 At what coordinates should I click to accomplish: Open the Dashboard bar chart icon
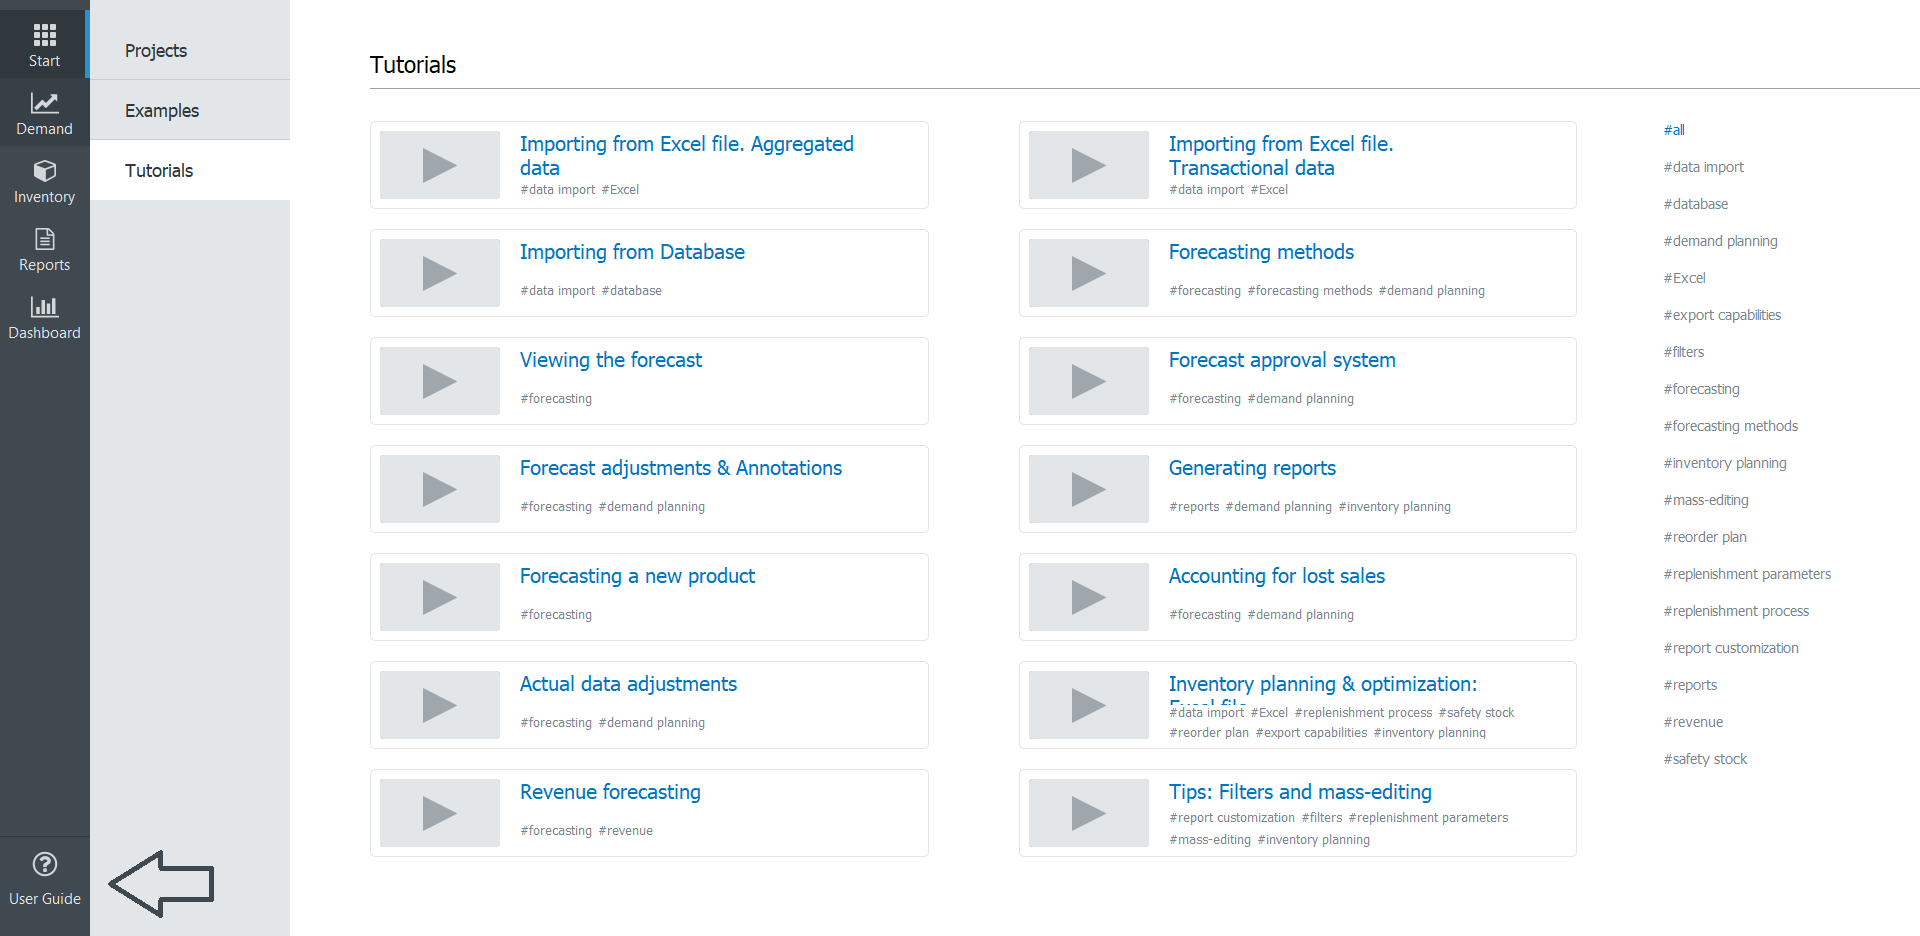pyautogui.click(x=44, y=307)
